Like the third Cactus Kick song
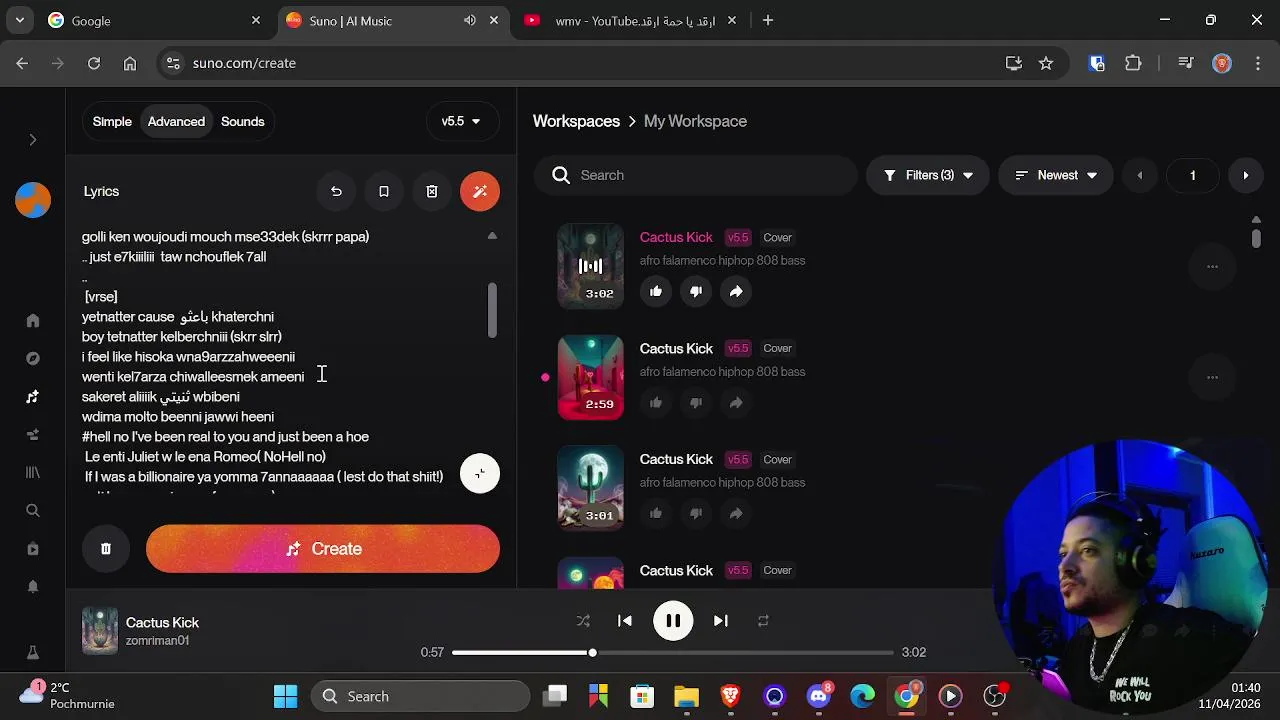This screenshot has height=720, width=1280. (656, 513)
